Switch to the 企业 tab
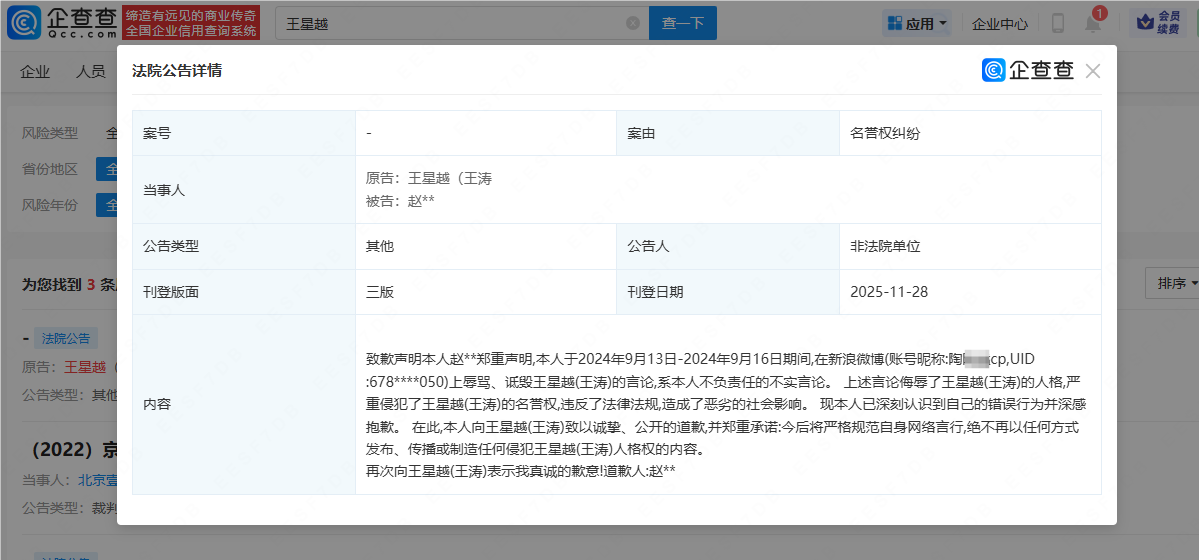 tap(35, 71)
